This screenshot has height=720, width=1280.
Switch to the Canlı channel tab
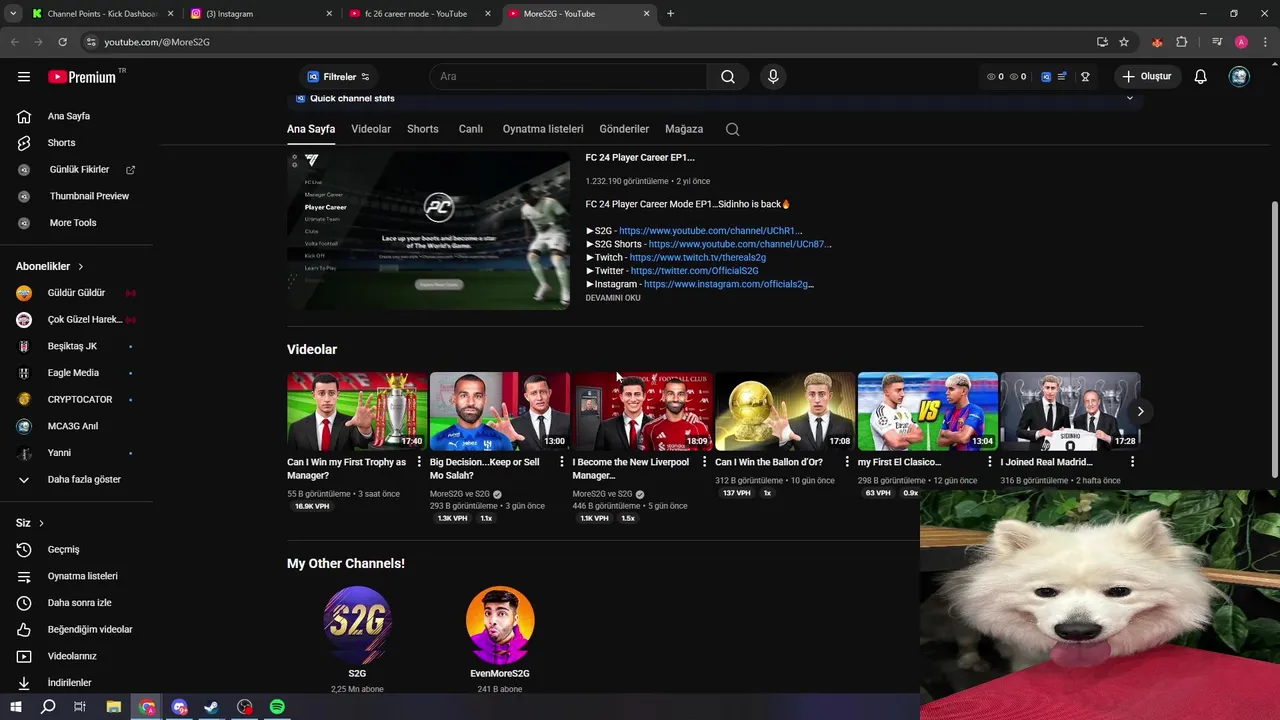(x=471, y=129)
